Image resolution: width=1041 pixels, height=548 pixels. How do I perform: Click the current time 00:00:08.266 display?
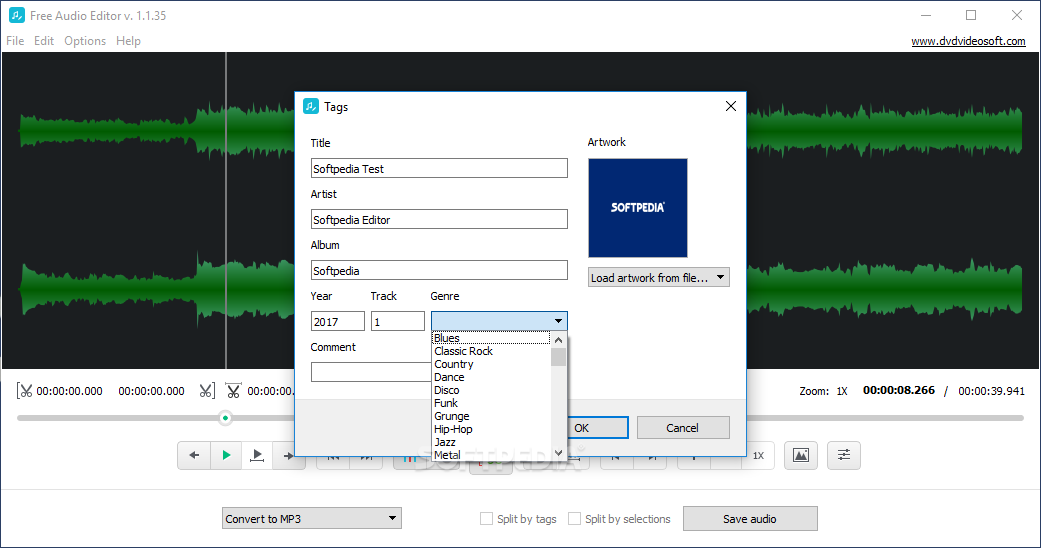898,391
